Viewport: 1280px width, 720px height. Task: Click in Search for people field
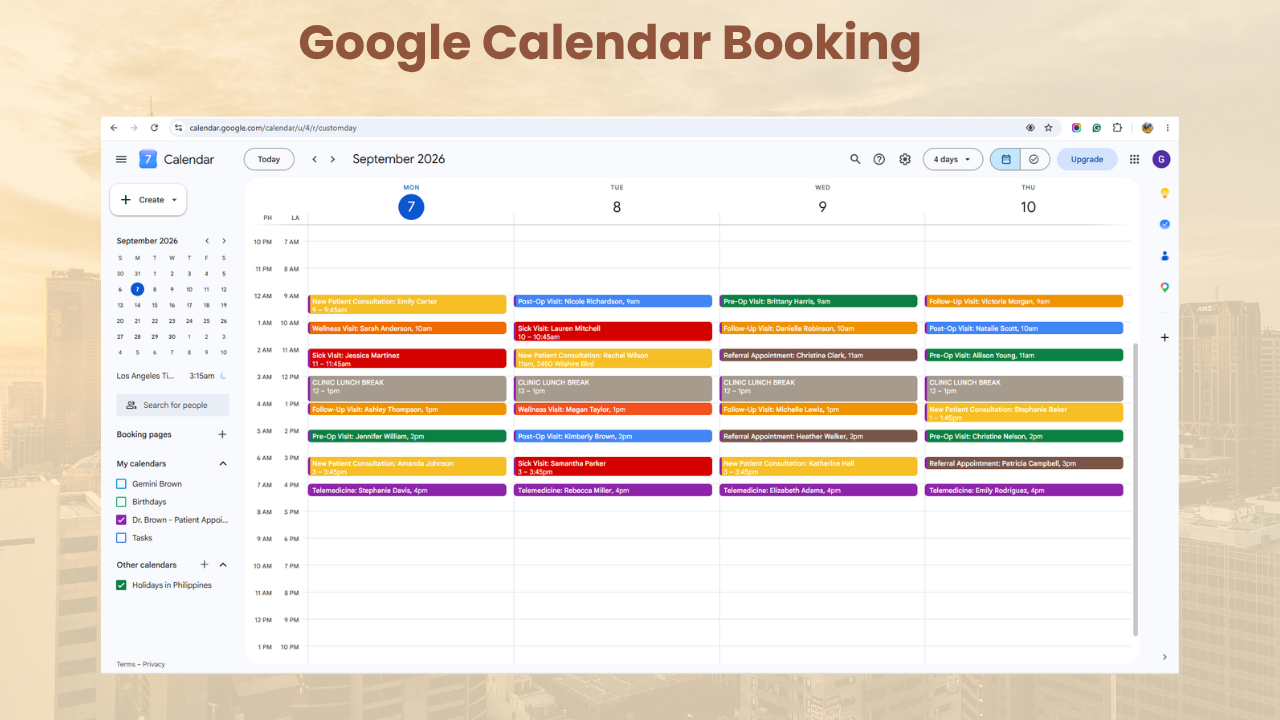pyautogui.click(x=173, y=405)
